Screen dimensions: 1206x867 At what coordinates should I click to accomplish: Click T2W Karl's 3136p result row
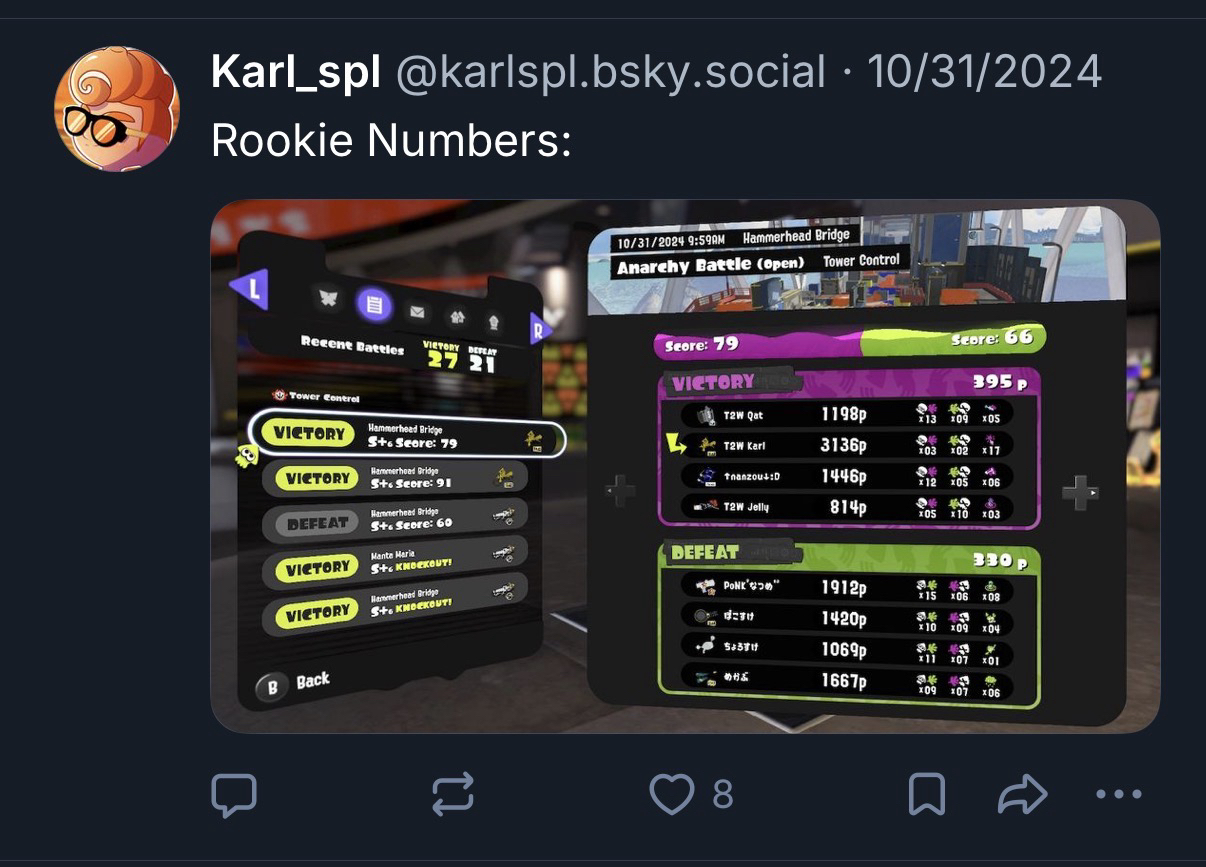coord(847,445)
